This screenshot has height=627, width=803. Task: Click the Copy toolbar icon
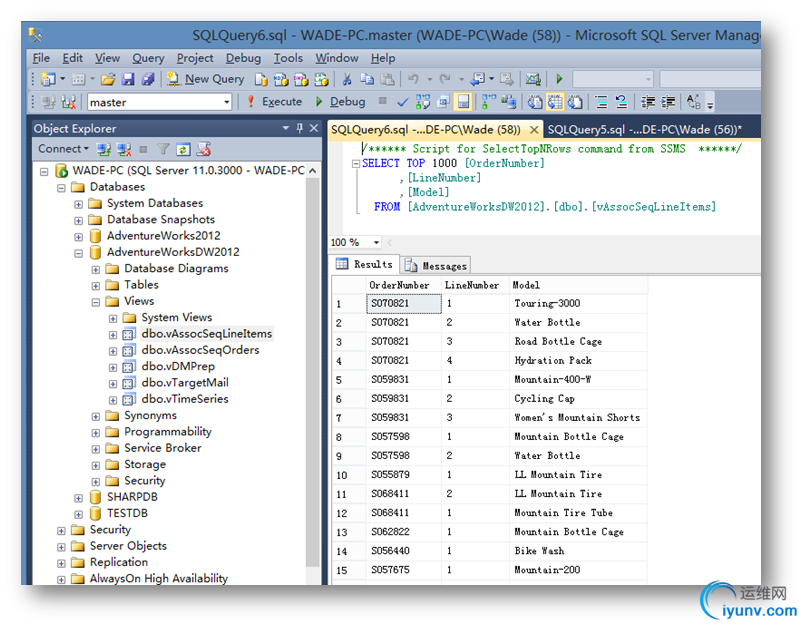click(367, 79)
